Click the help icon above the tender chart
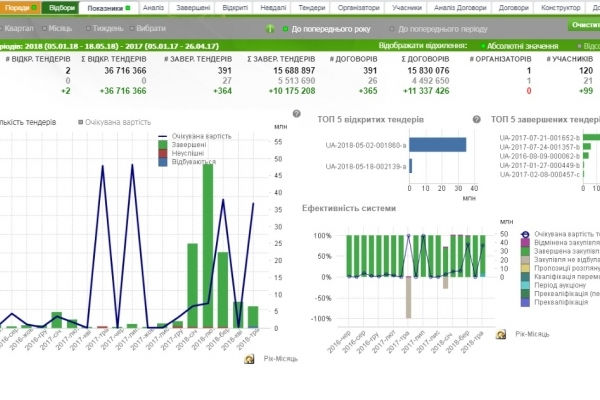600x400 pixels. pyautogui.click(x=297, y=114)
